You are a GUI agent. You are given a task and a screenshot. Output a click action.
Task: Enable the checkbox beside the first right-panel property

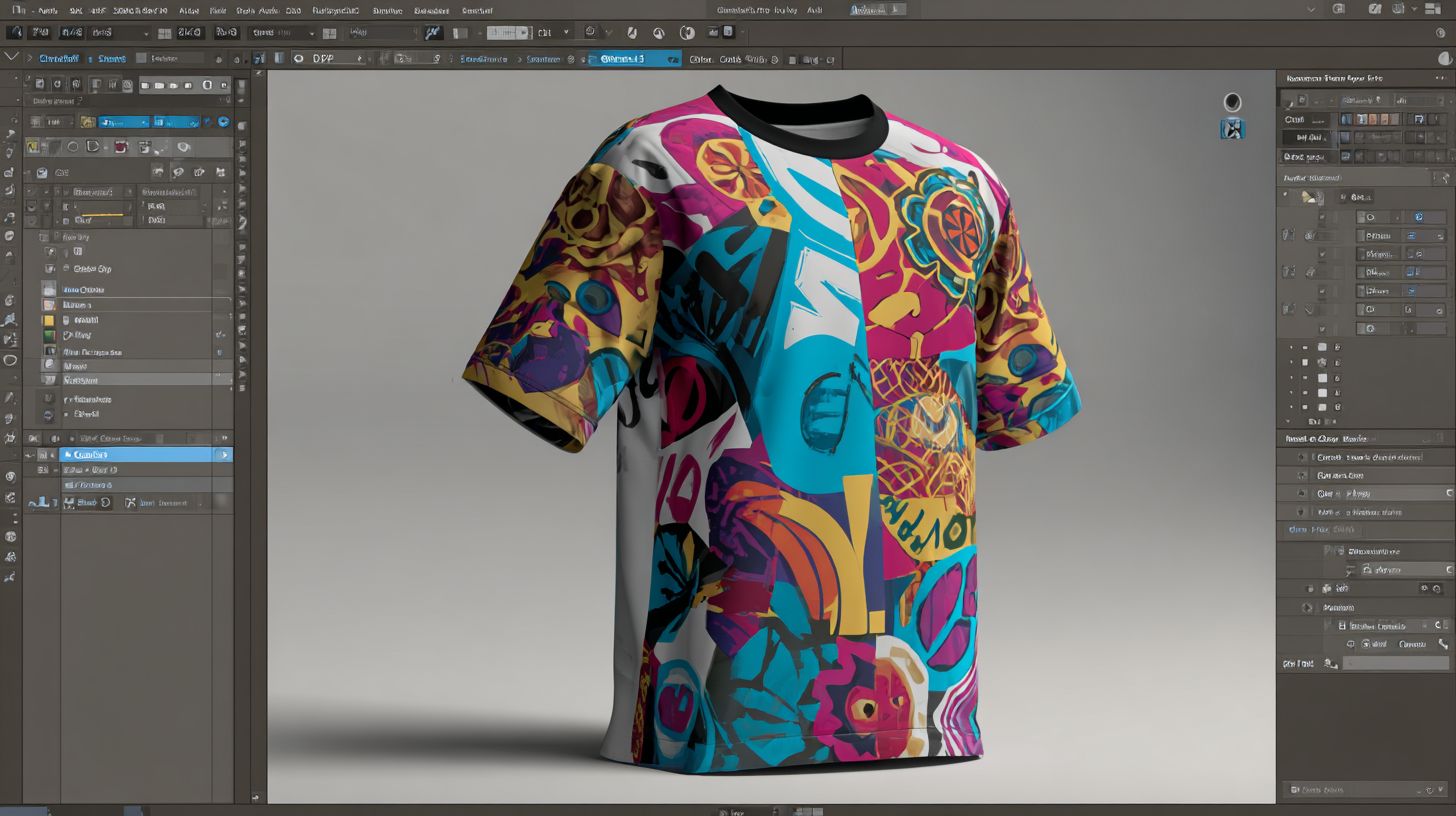tap(1321, 216)
